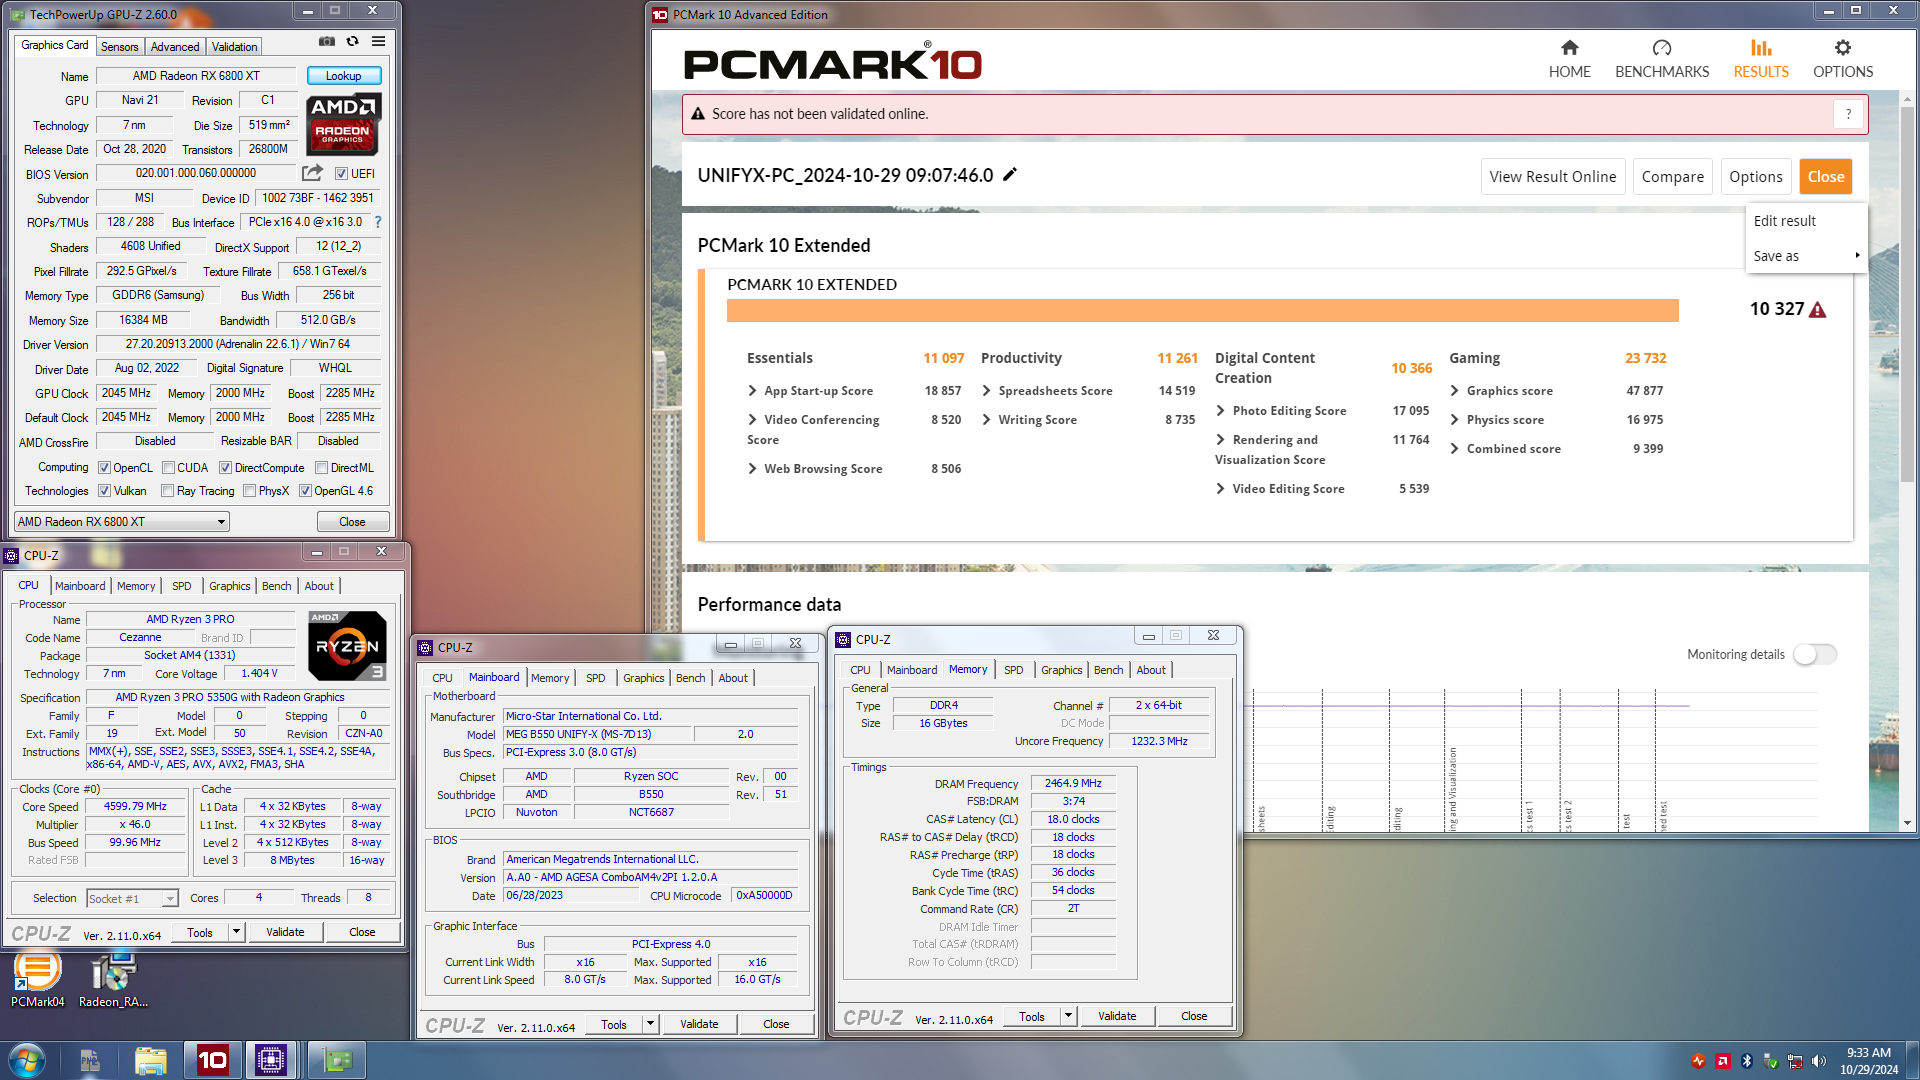Toggle the DirectCompute checkbox
The height and width of the screenshot is (1080, 1920).
[x=226, y=468]
